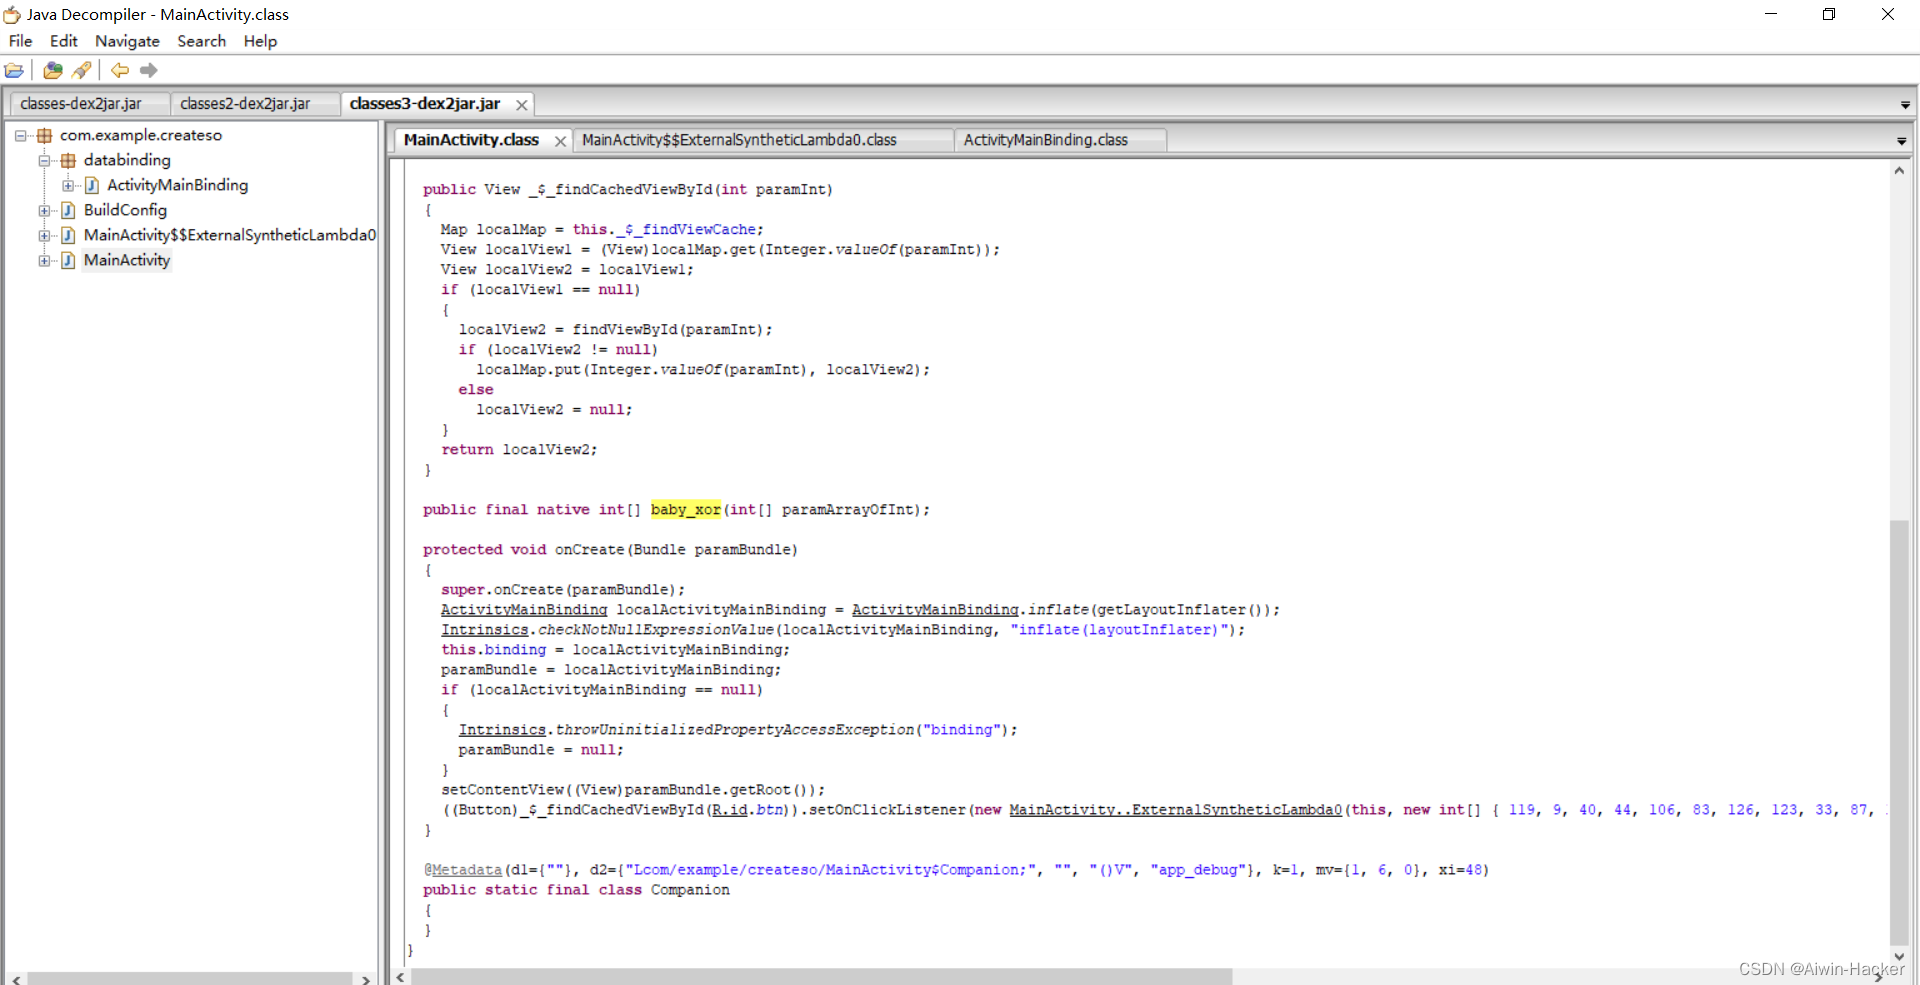1920x985 pixels.
Task: Go back using the backward arrow
Action: click(120, 70)
